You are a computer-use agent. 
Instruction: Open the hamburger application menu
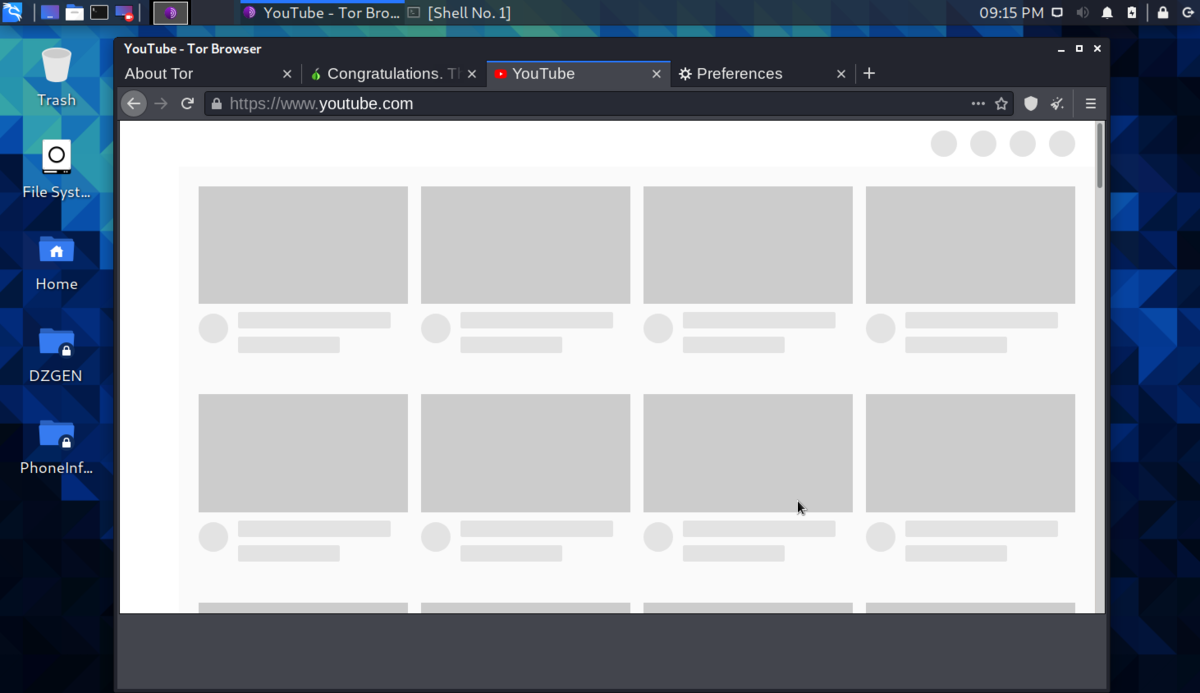click(x=1091, y=104)
